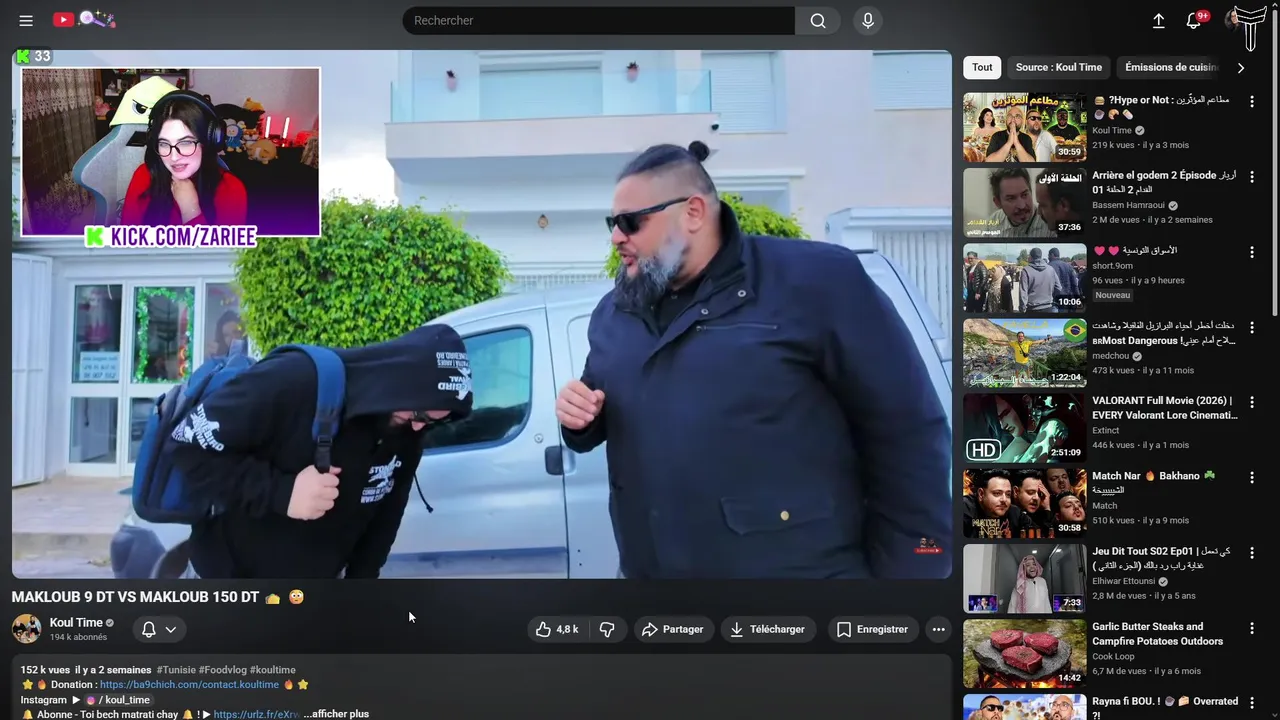
Task: Open VALORANT Full Movie thumbnail
Action: tap(1024, 427)
